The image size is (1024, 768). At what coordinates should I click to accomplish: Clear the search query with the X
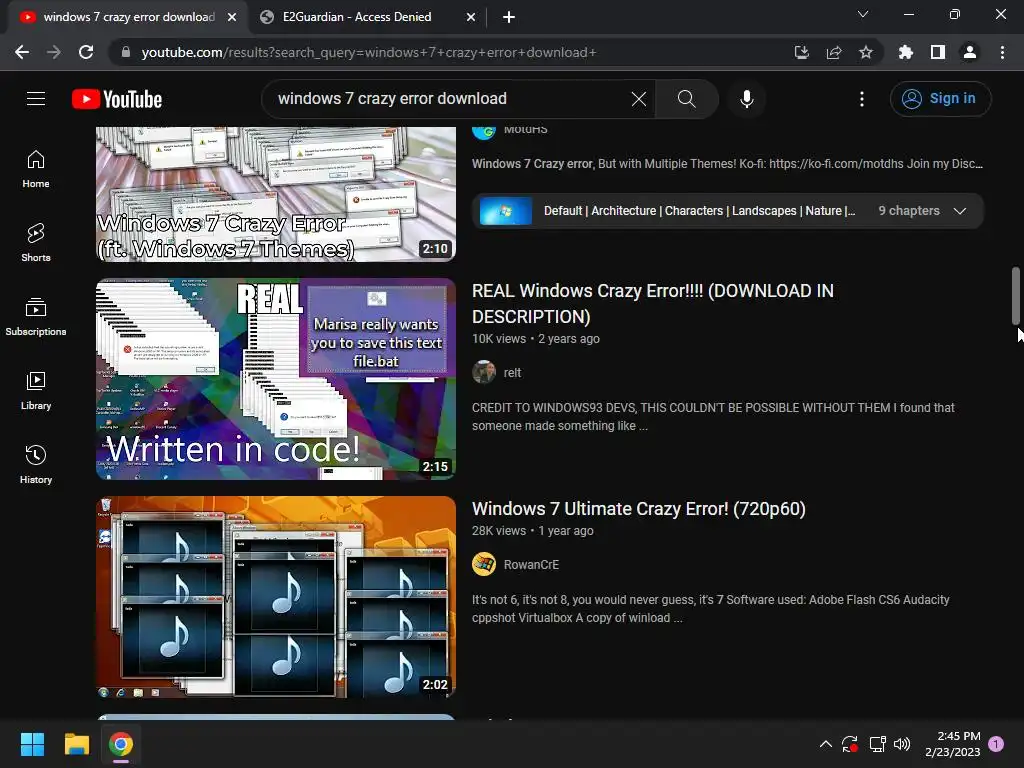click(x=639, y=99)
